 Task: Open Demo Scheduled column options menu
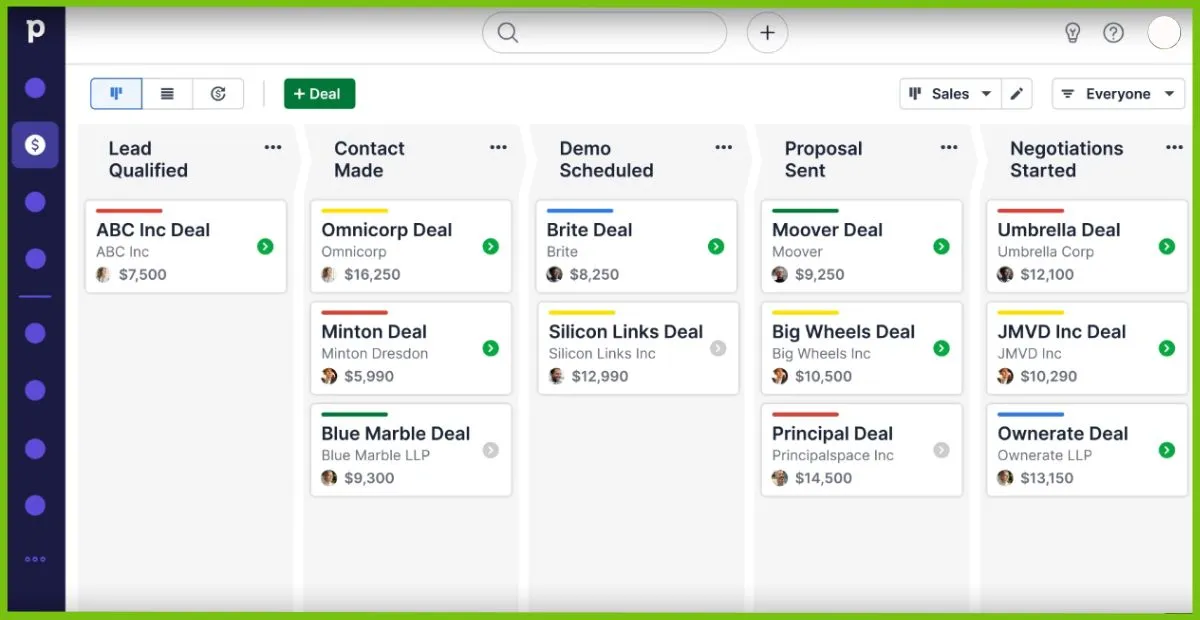coord(724,148)
